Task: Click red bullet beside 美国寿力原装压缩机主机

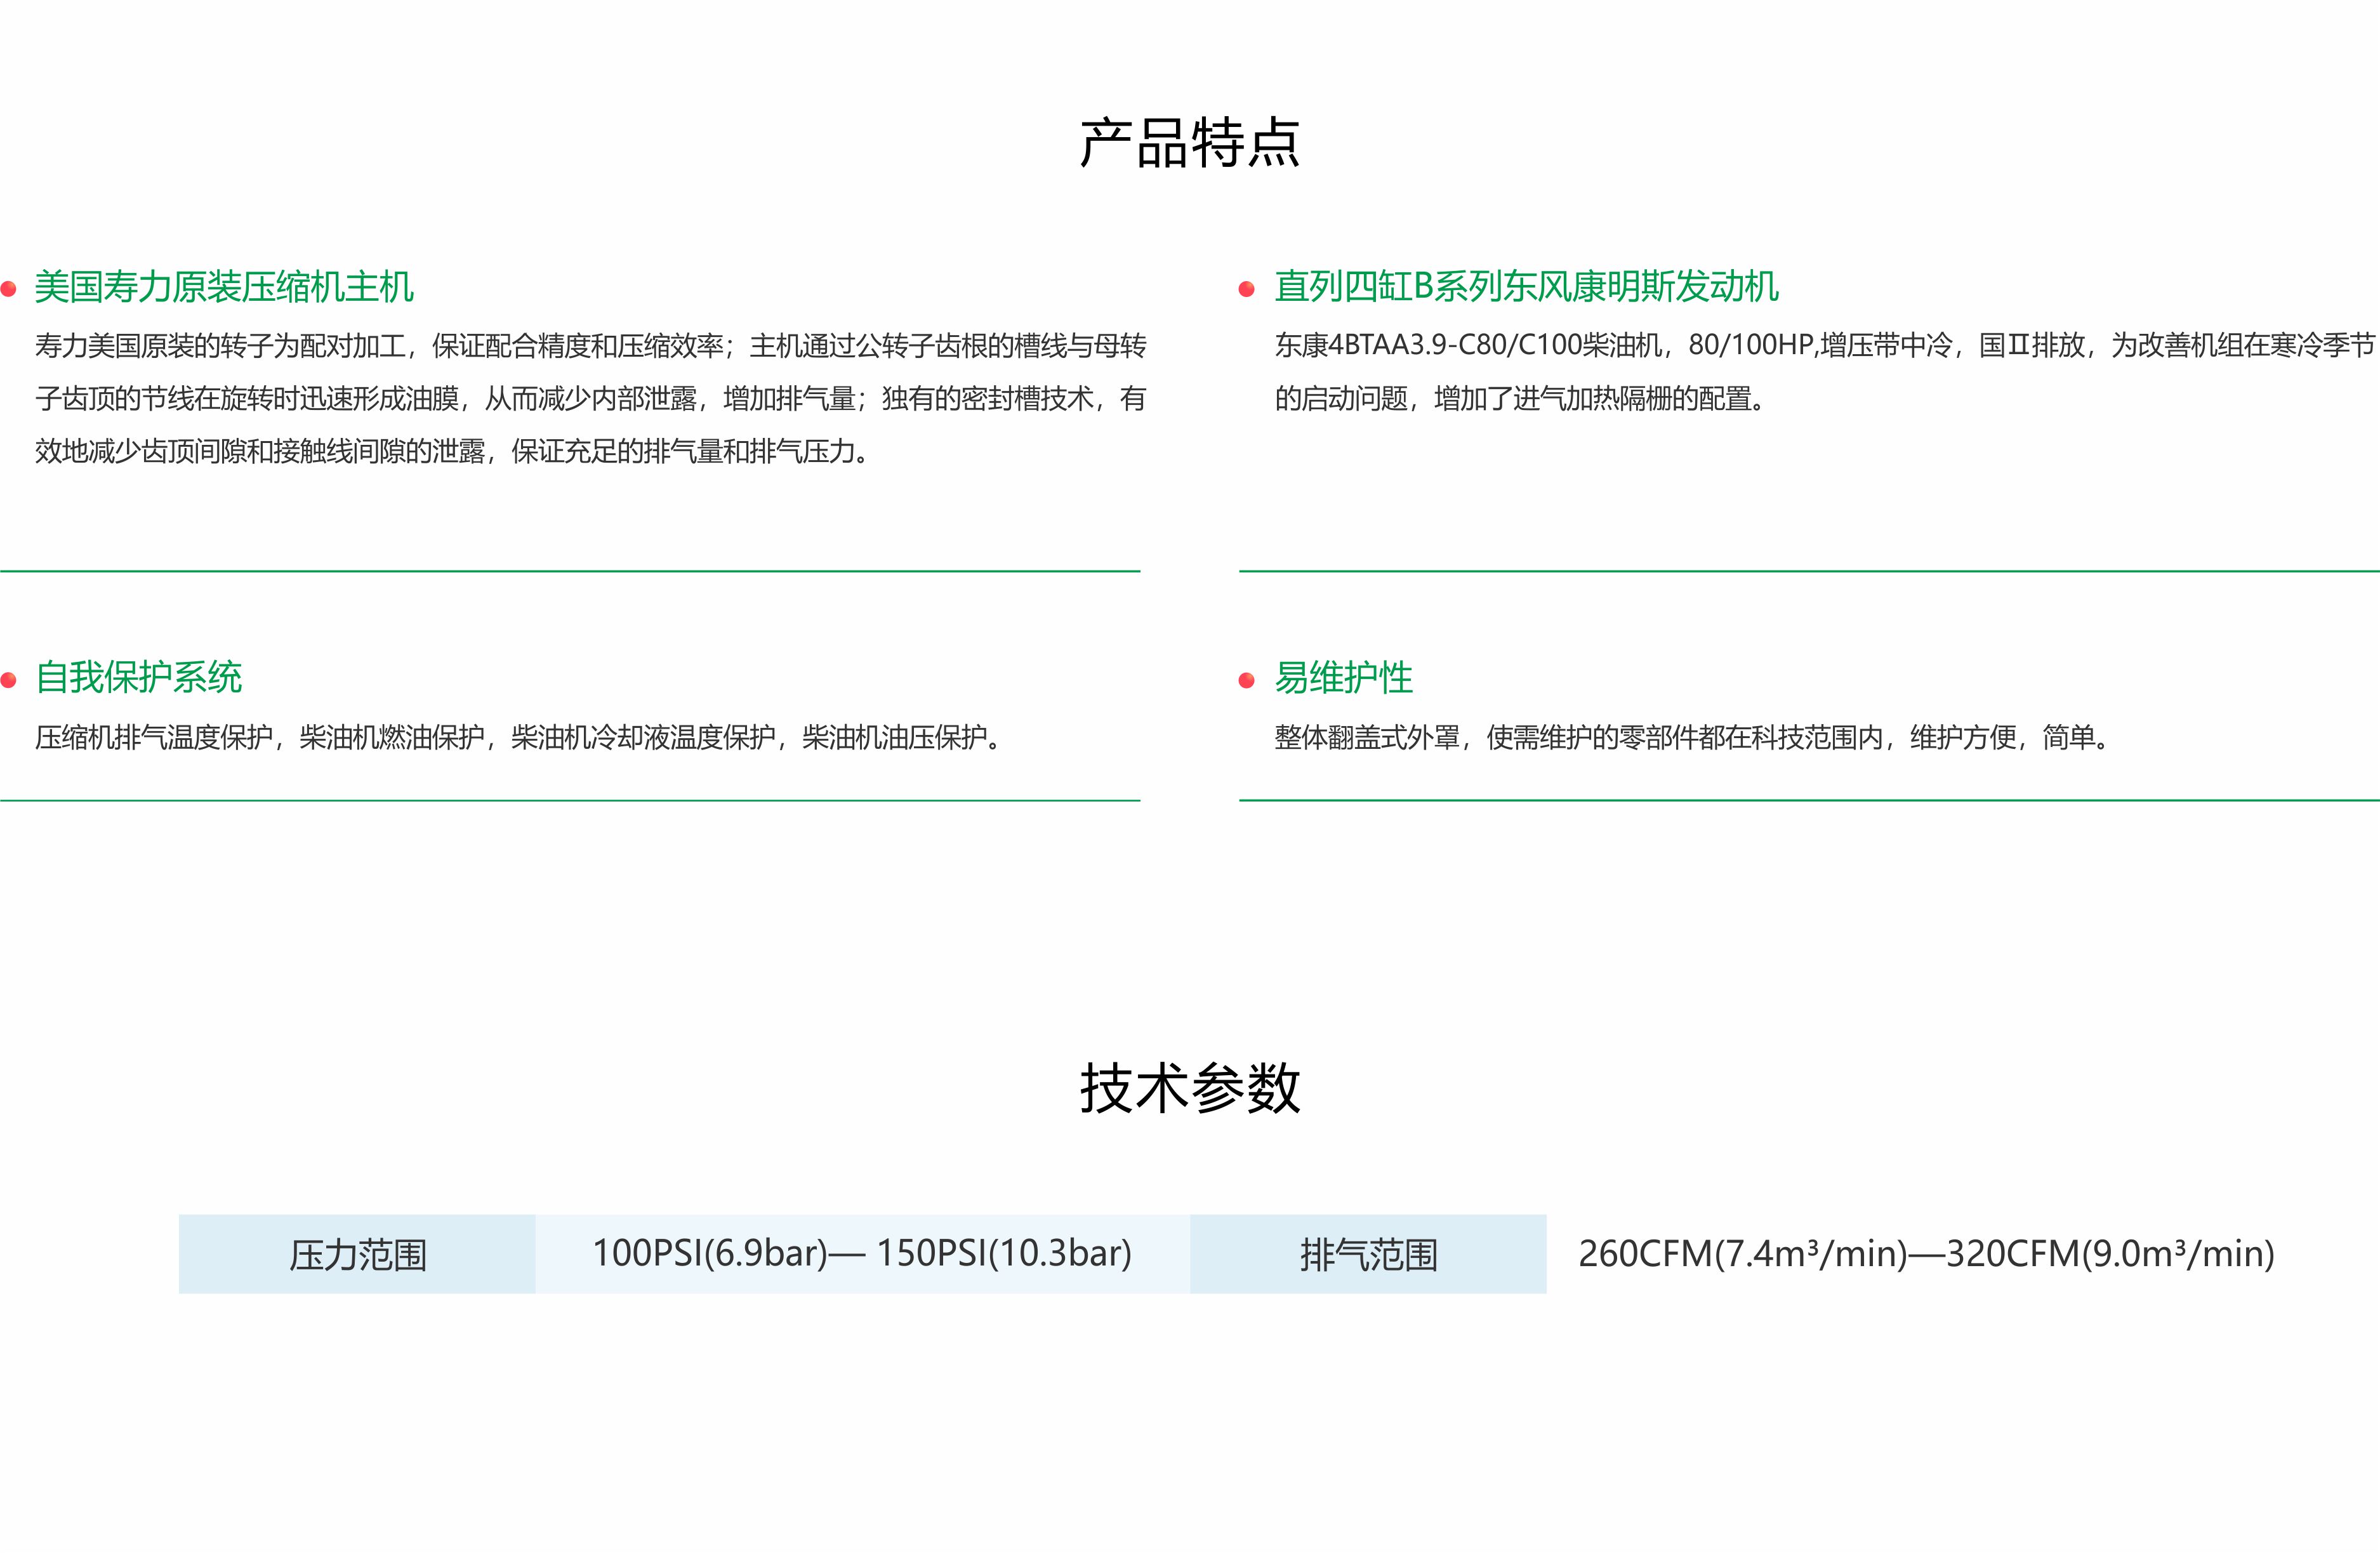Action: point(9,289)
